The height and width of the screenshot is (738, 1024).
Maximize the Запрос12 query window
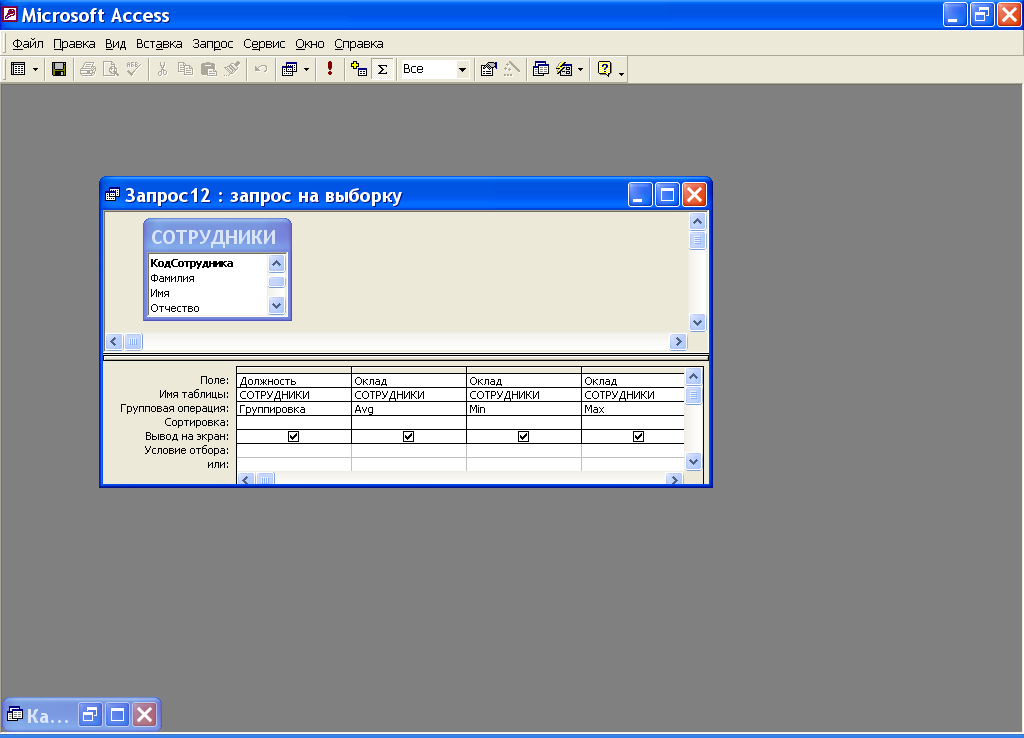pyautogui.click(x=667, y=195)
